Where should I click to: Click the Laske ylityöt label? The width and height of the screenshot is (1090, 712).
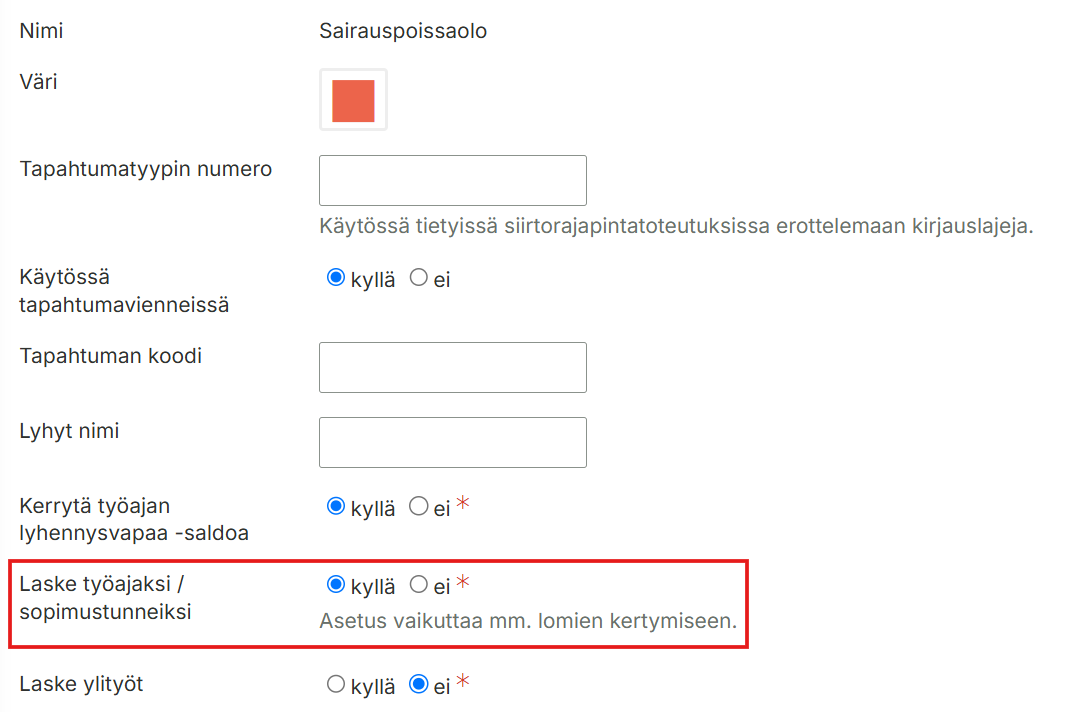tap(81, 684)
